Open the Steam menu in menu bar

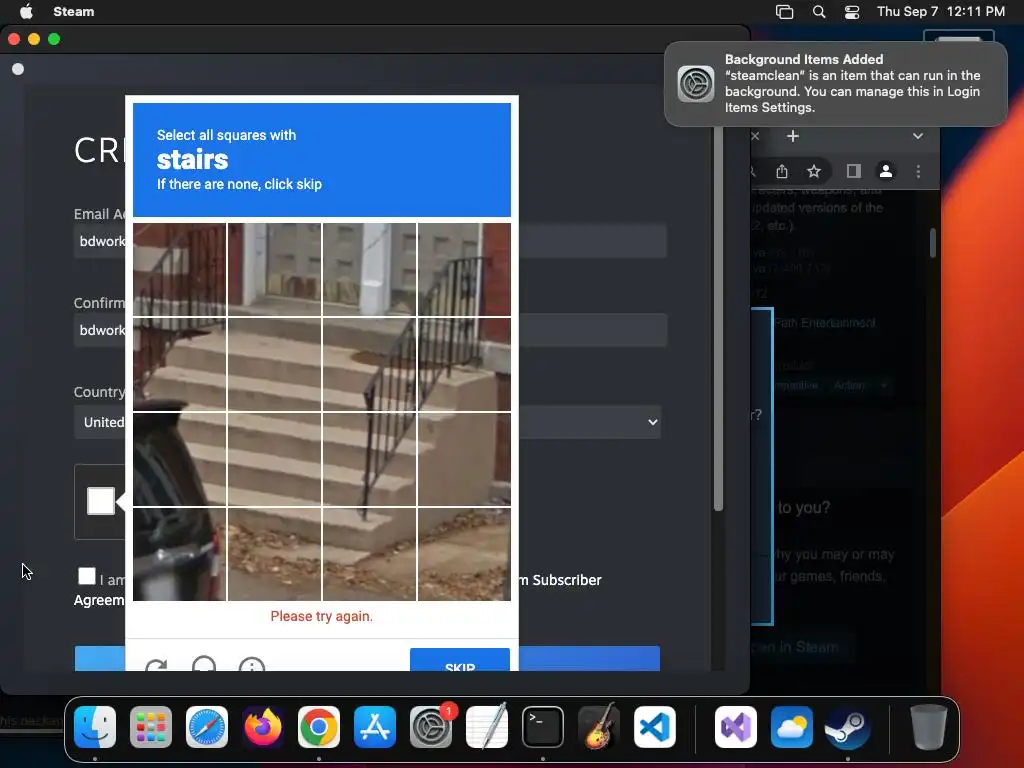click(x=74, y=11)
